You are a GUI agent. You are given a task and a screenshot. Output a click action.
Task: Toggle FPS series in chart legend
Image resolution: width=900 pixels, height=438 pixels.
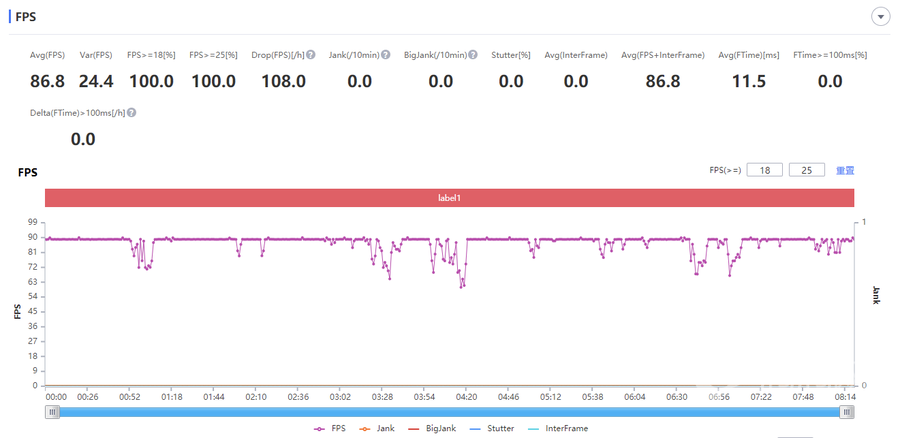click(x=330, y=428)
